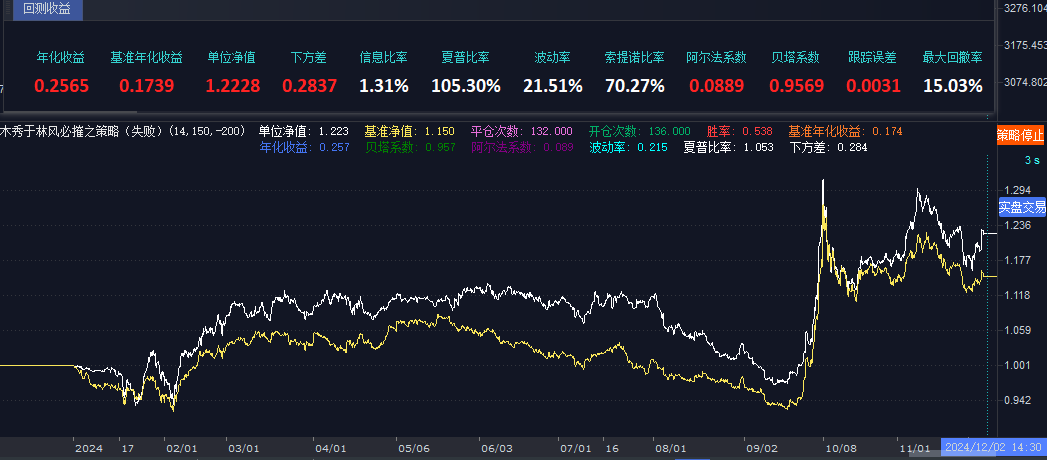Select the 索提诺比率 value 70.27%

coord(634,85)
